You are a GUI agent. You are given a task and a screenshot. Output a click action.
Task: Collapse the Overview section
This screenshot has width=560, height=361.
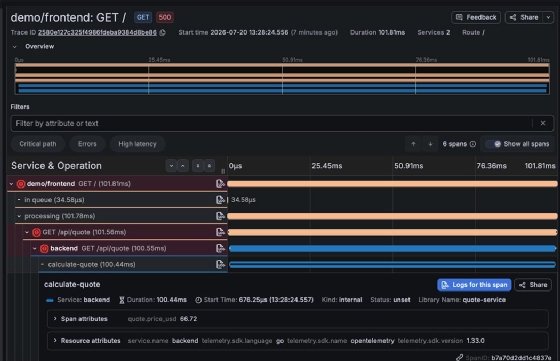tap(15, 46)
